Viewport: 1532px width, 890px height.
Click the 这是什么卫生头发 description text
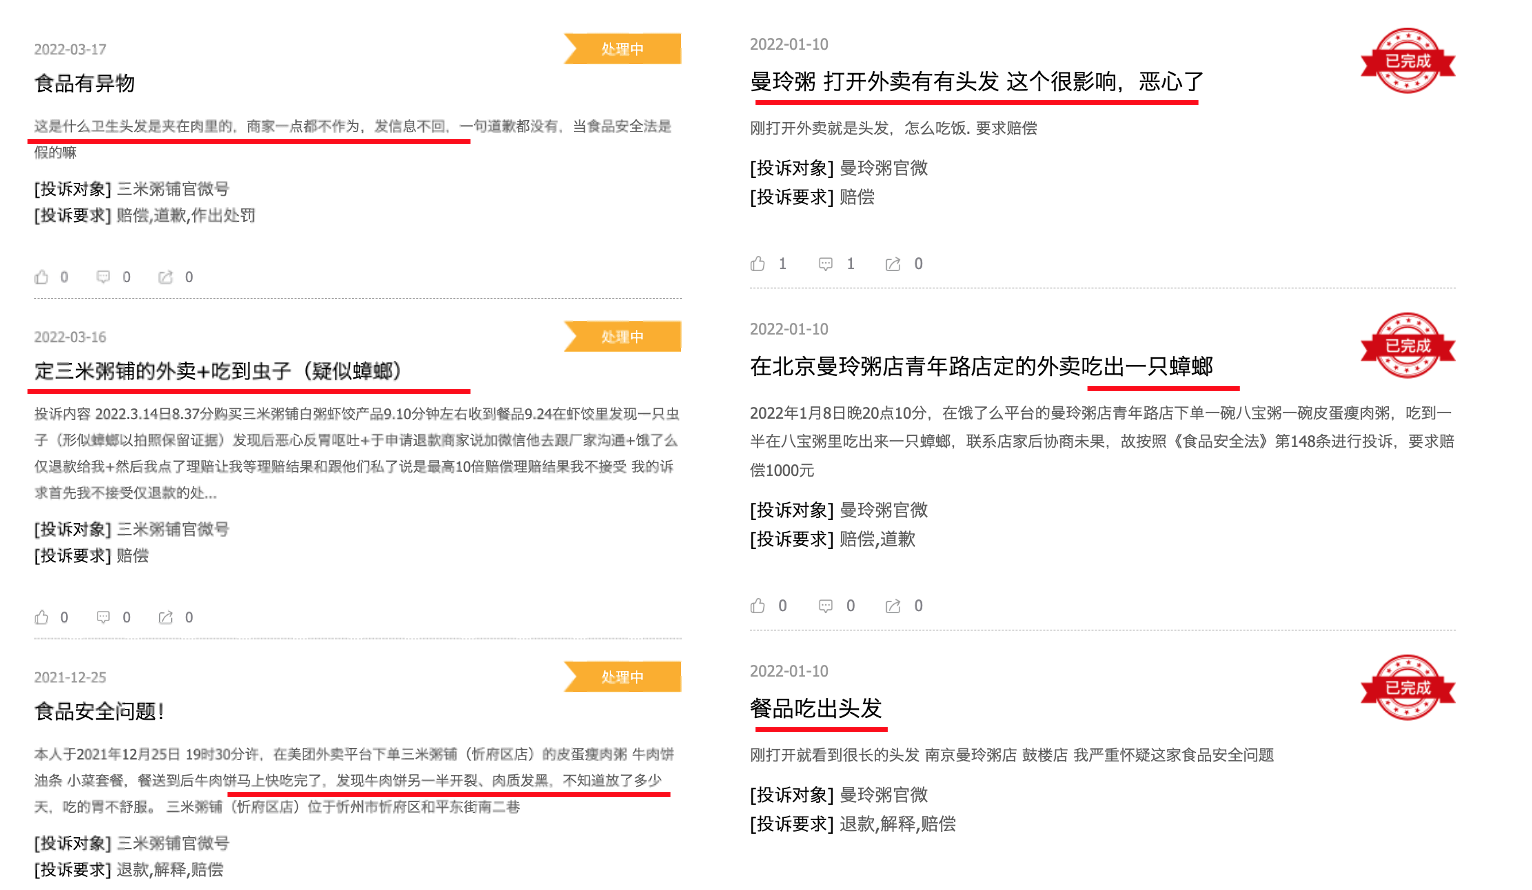click(x=352, y=138)
